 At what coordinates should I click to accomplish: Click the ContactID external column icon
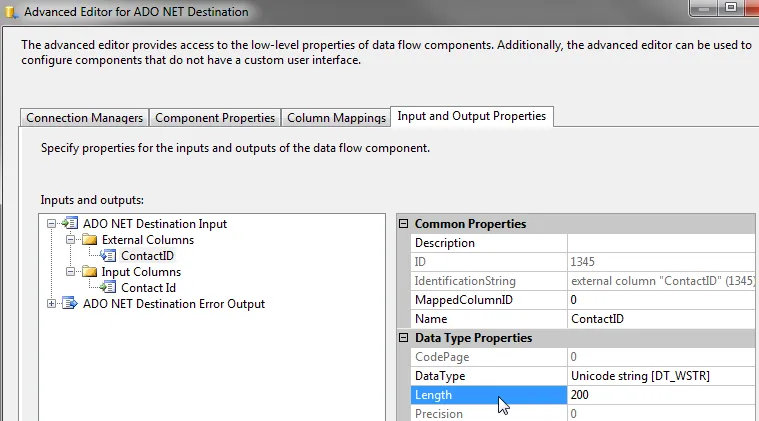[x=108, y=256]
